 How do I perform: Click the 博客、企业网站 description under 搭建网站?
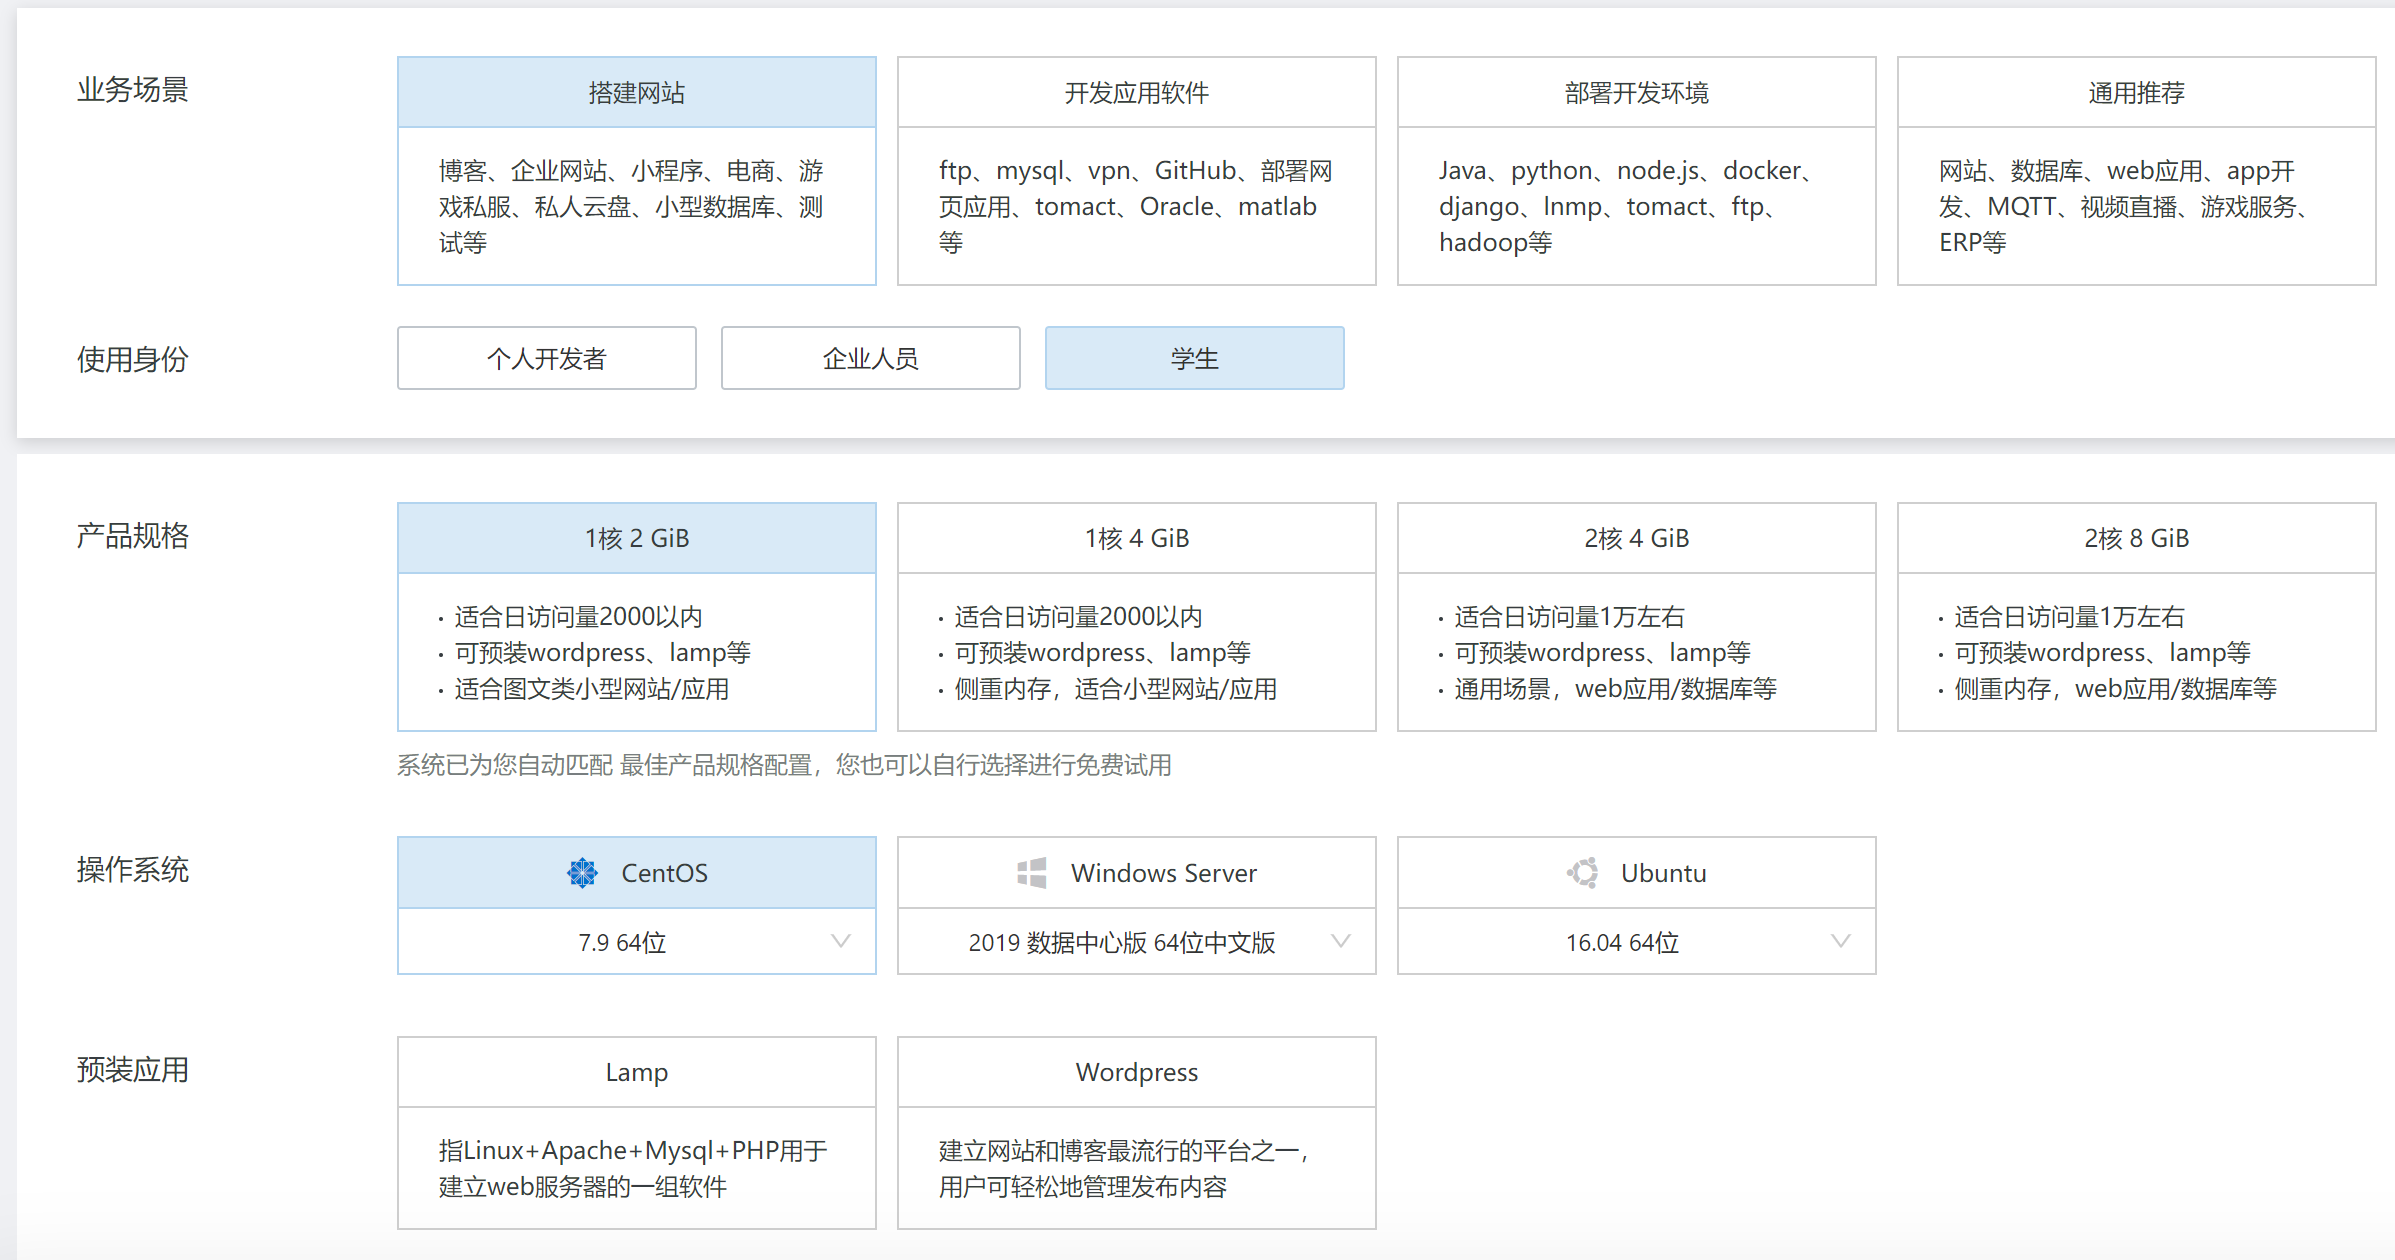pos(631,207)
